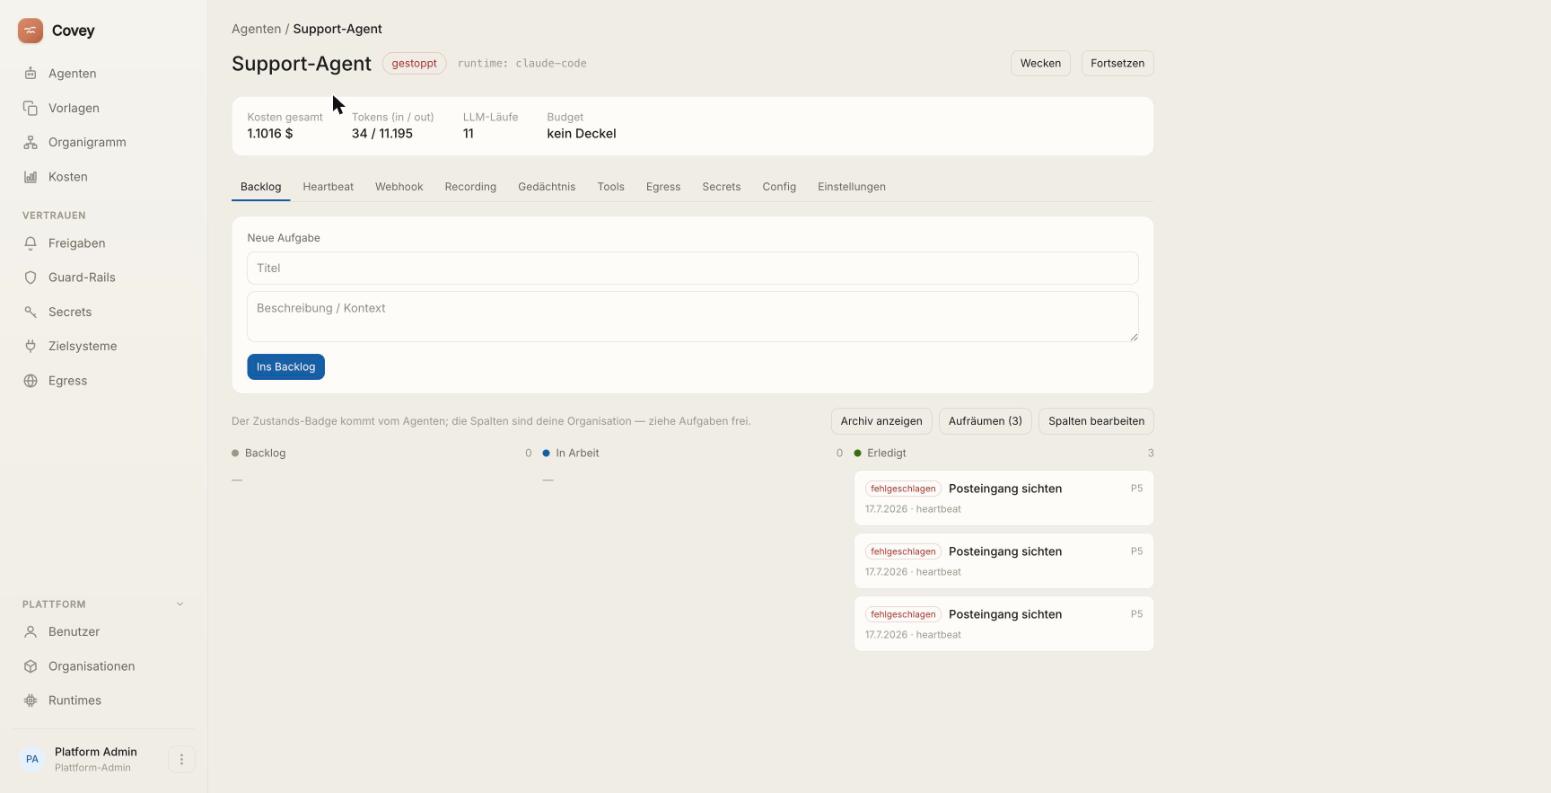Open the Platform Admin three-dot menu

181,760
